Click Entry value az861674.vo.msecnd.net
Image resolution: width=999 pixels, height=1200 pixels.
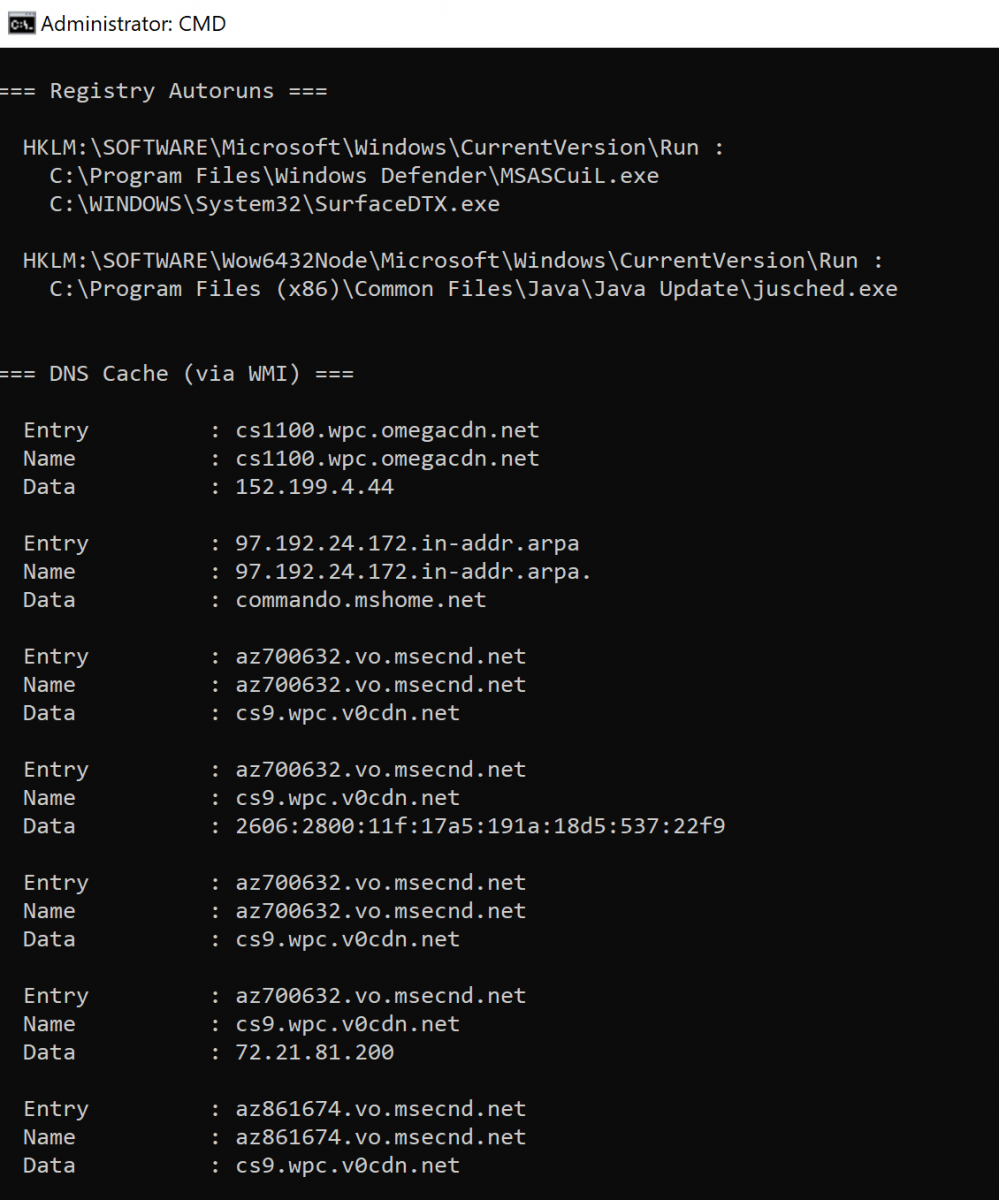(380, 1109)
